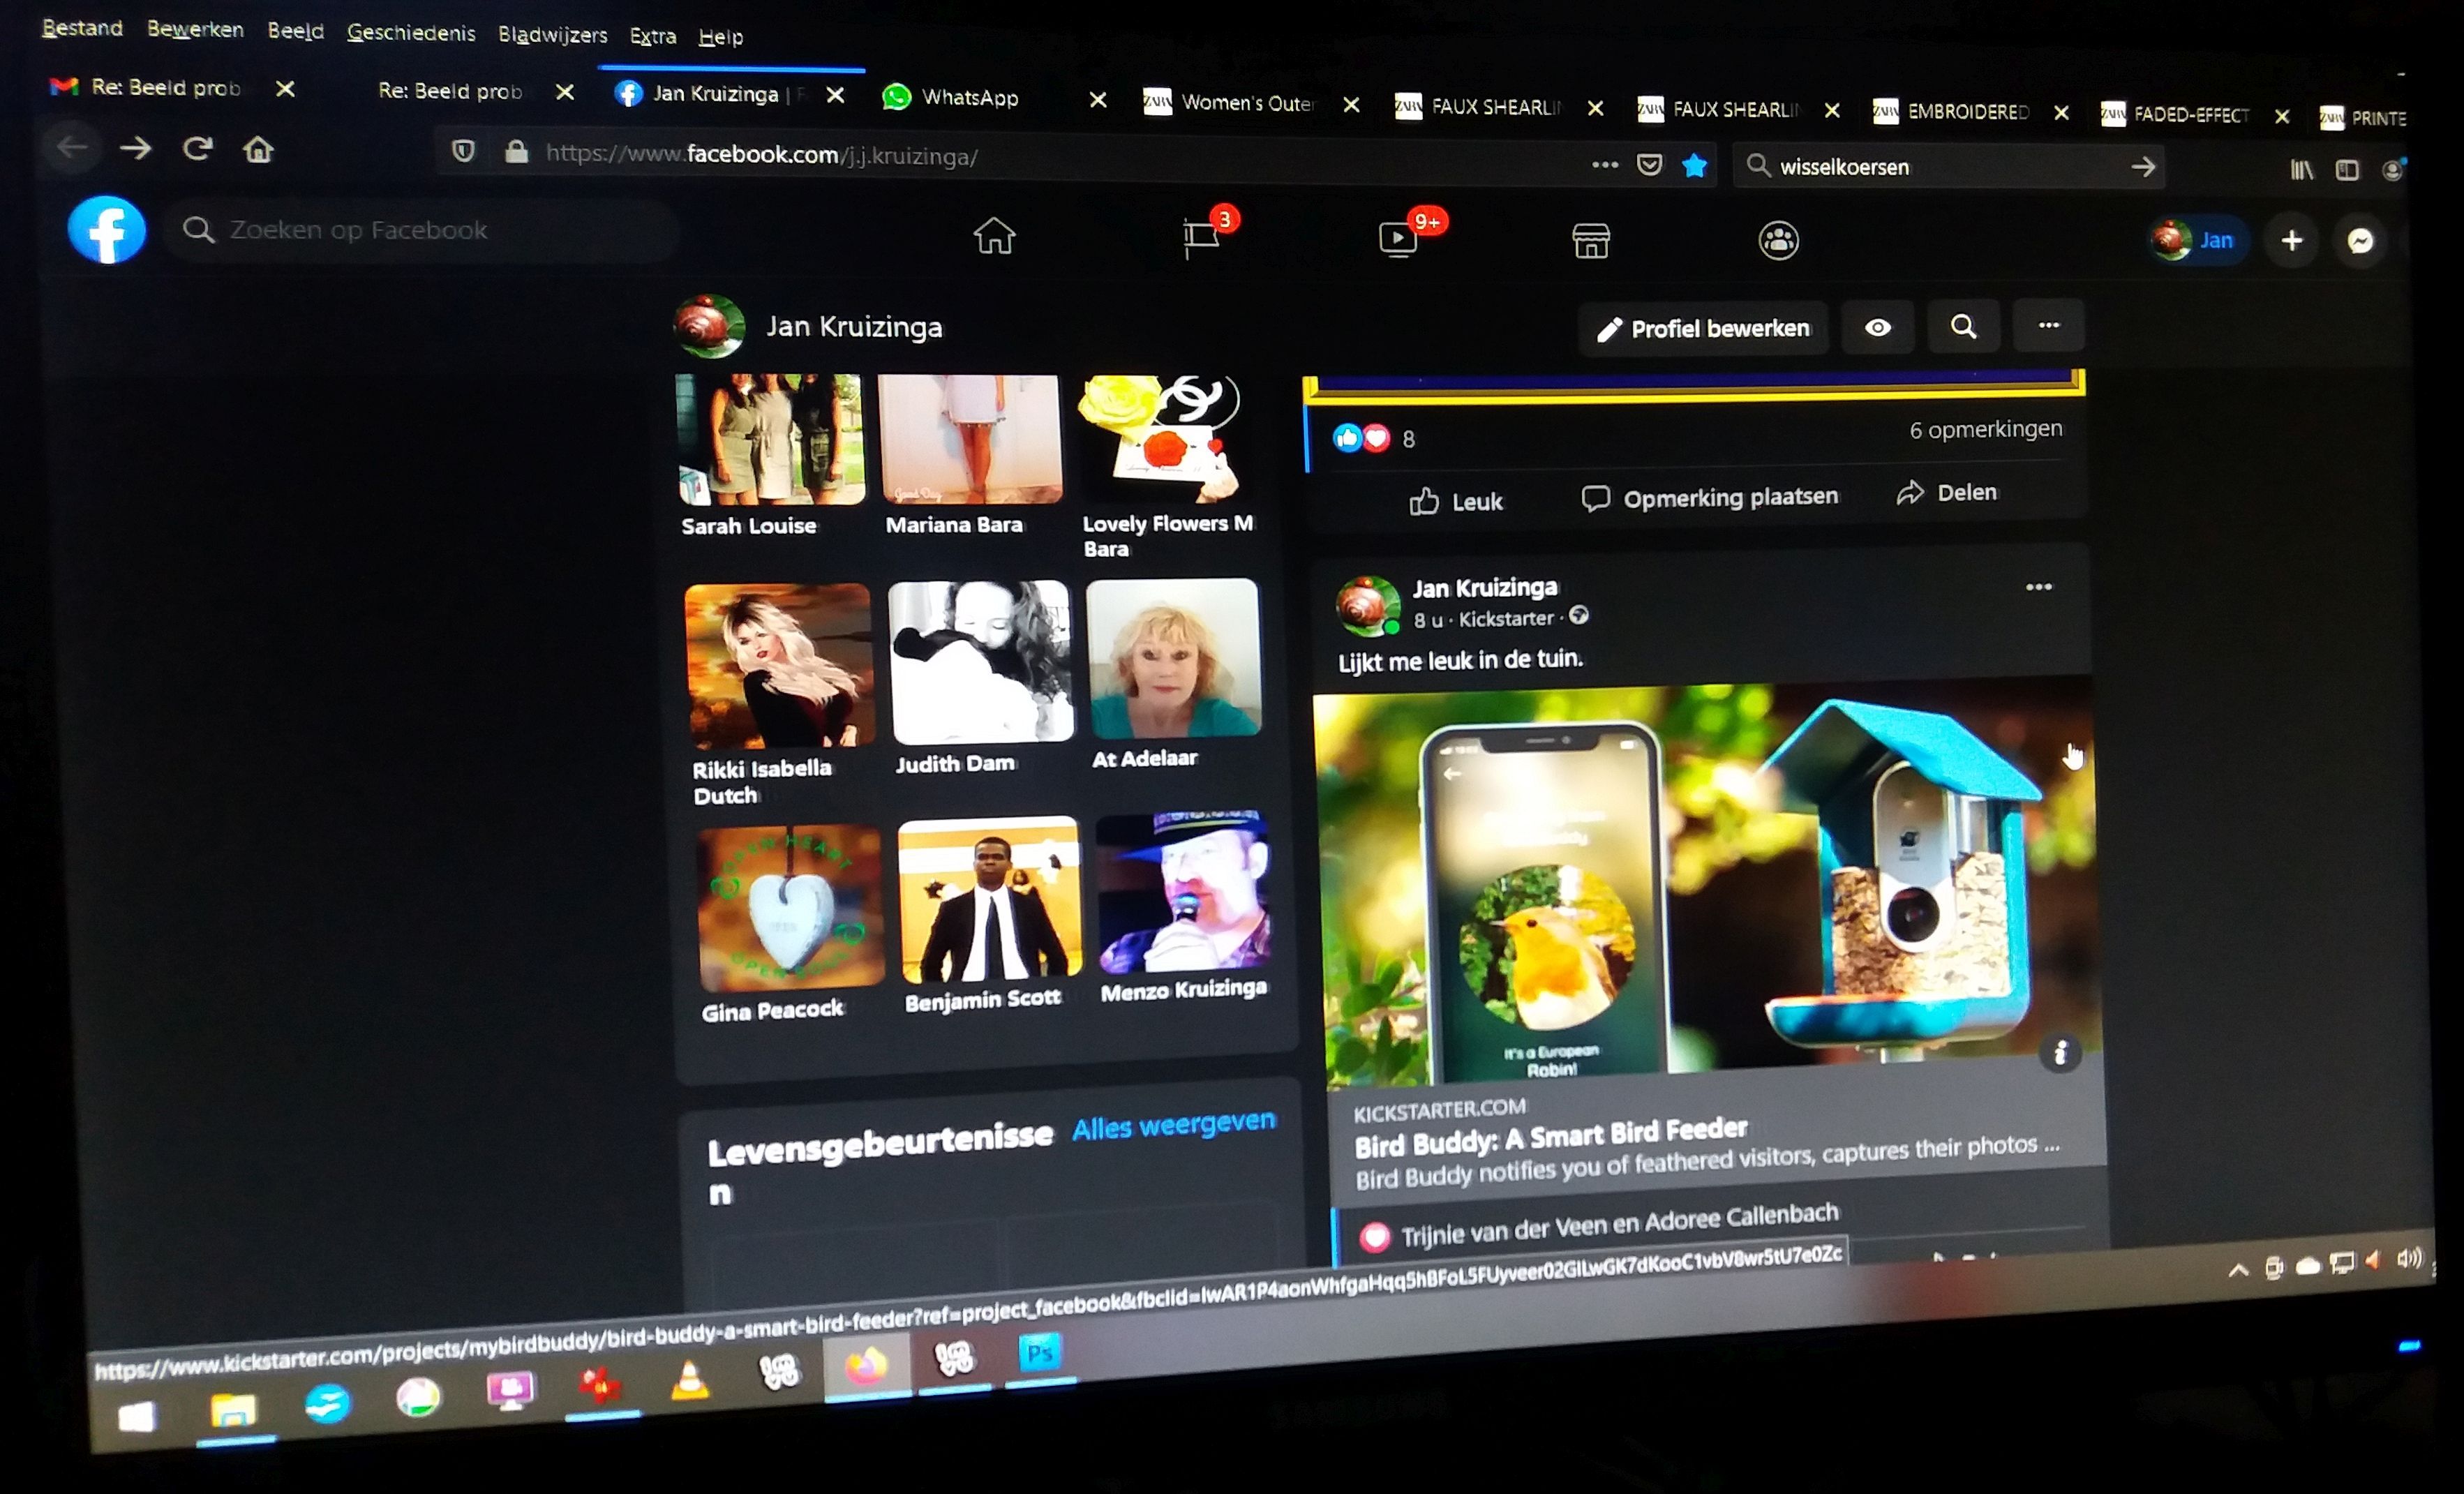The width and height of the screenshot is (2464, 1494).
Task: Open Photoshop from the Windows taskbar
Action: [1039, 1354]
